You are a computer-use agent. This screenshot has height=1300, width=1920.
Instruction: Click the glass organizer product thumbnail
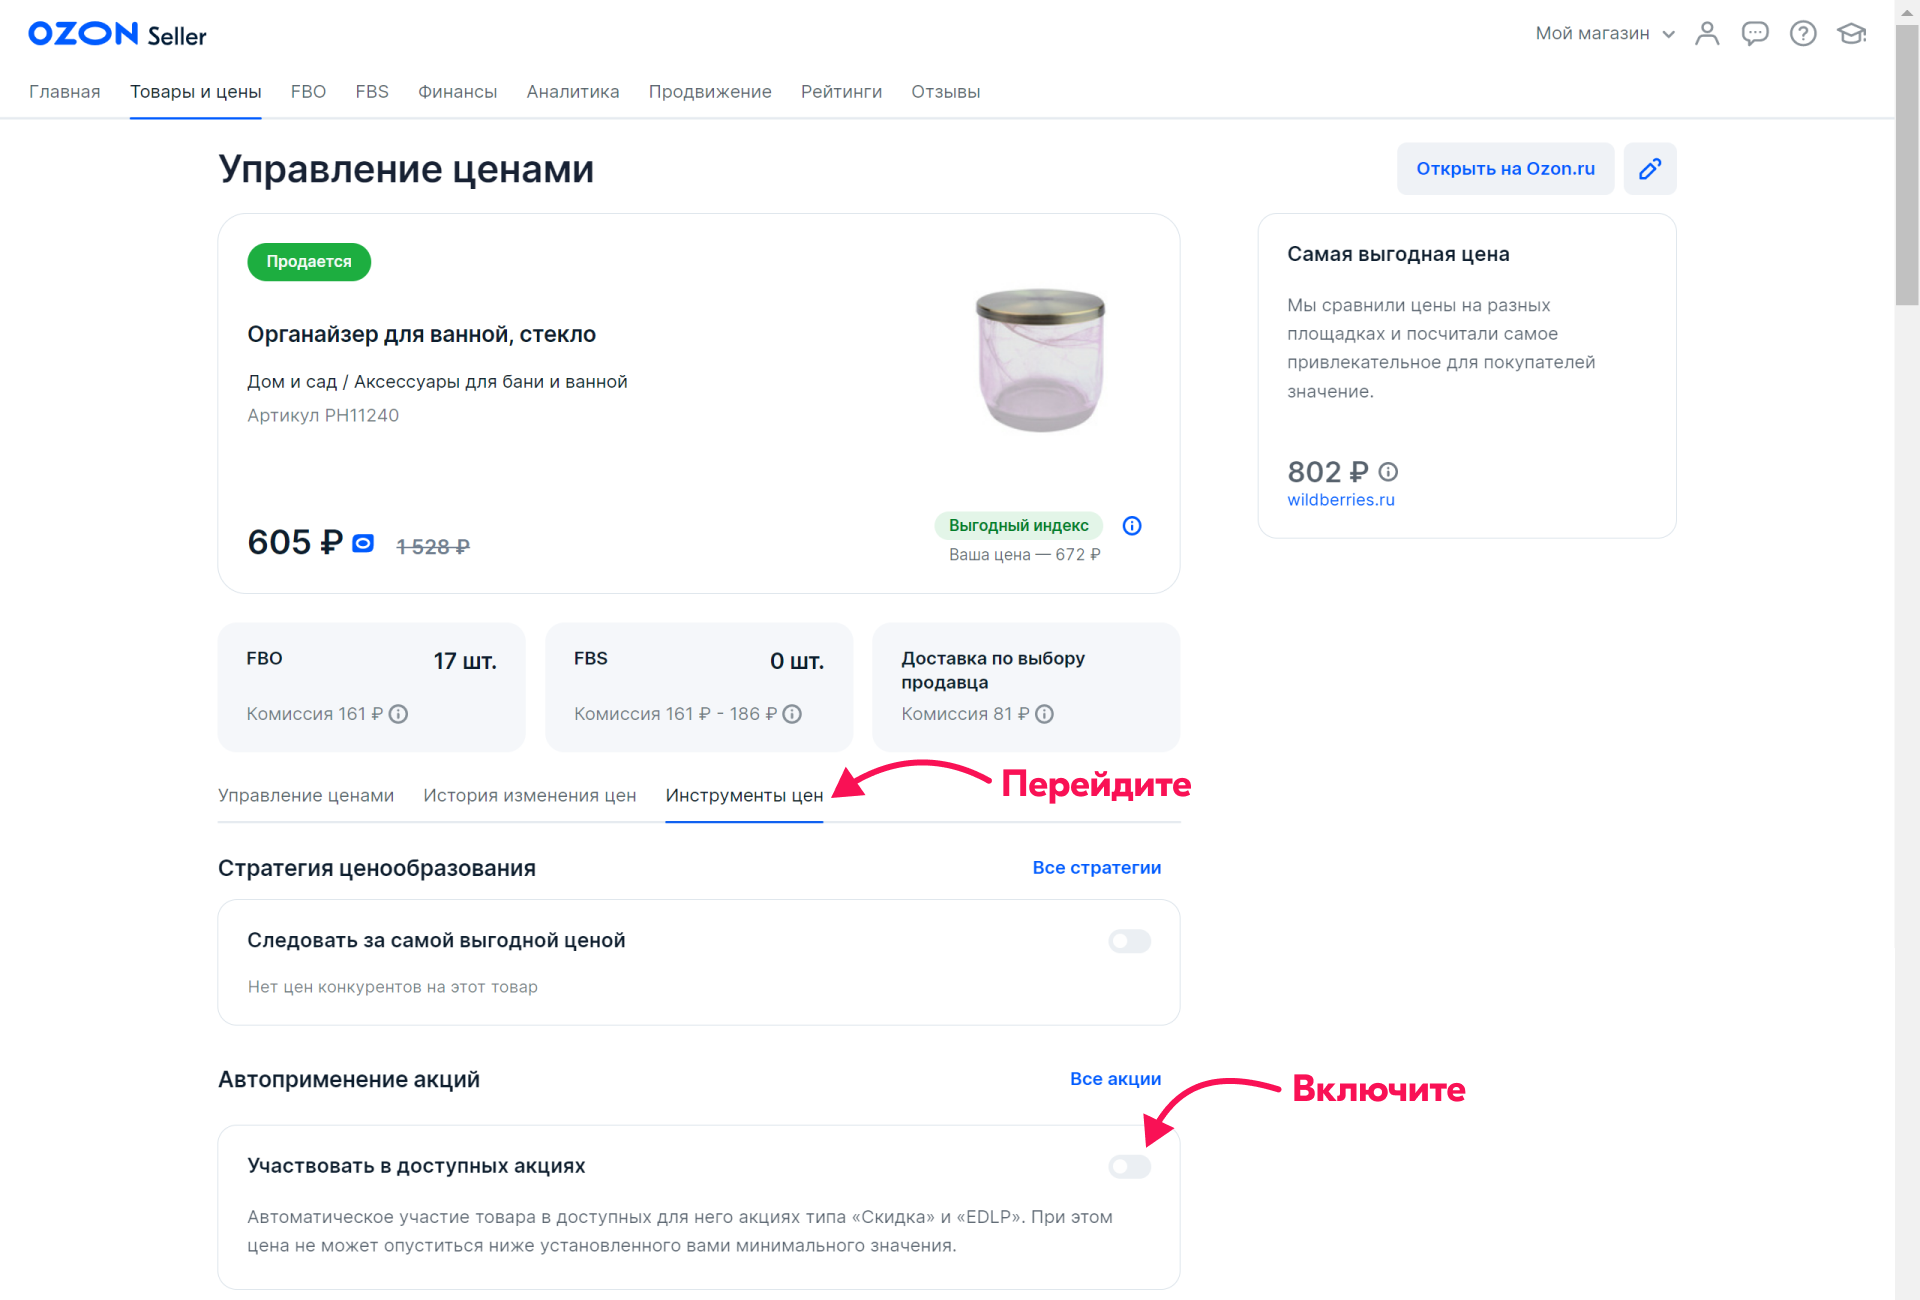pyautogui.click(x=1040, y=360)
